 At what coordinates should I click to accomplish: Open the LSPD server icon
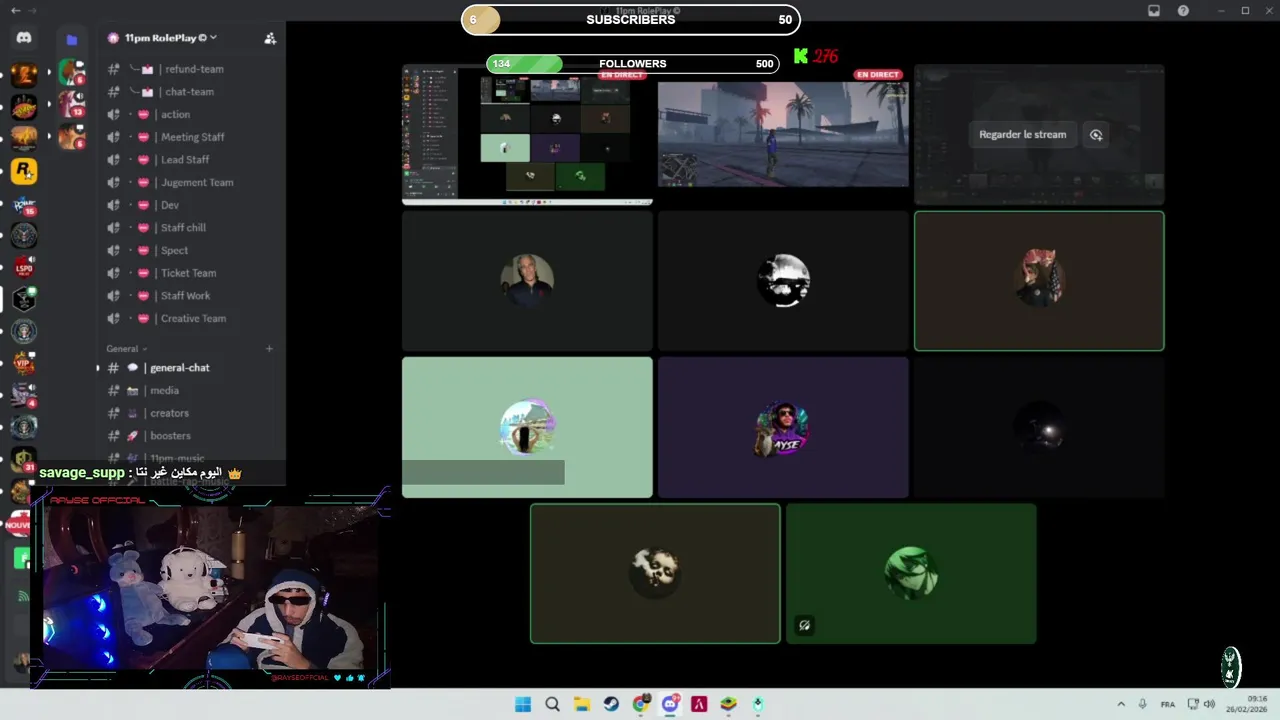[24, 267]
